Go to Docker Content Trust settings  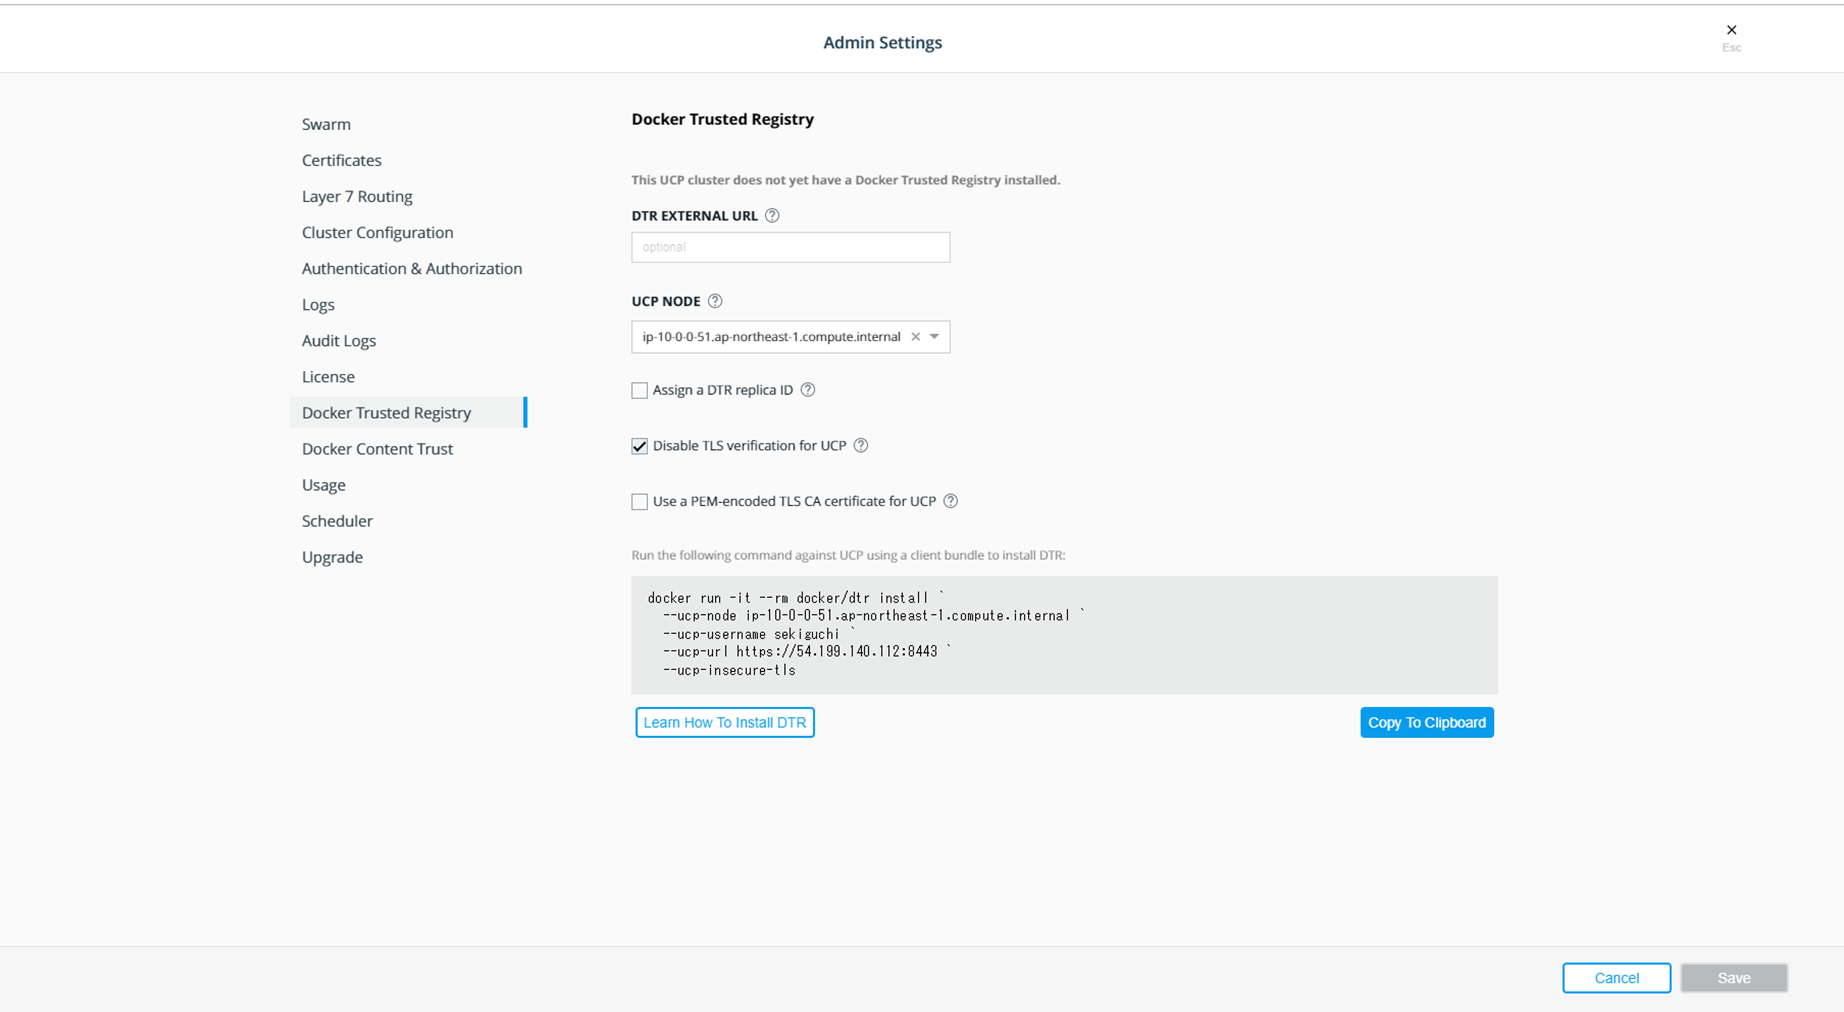click(x=377, y=449)
